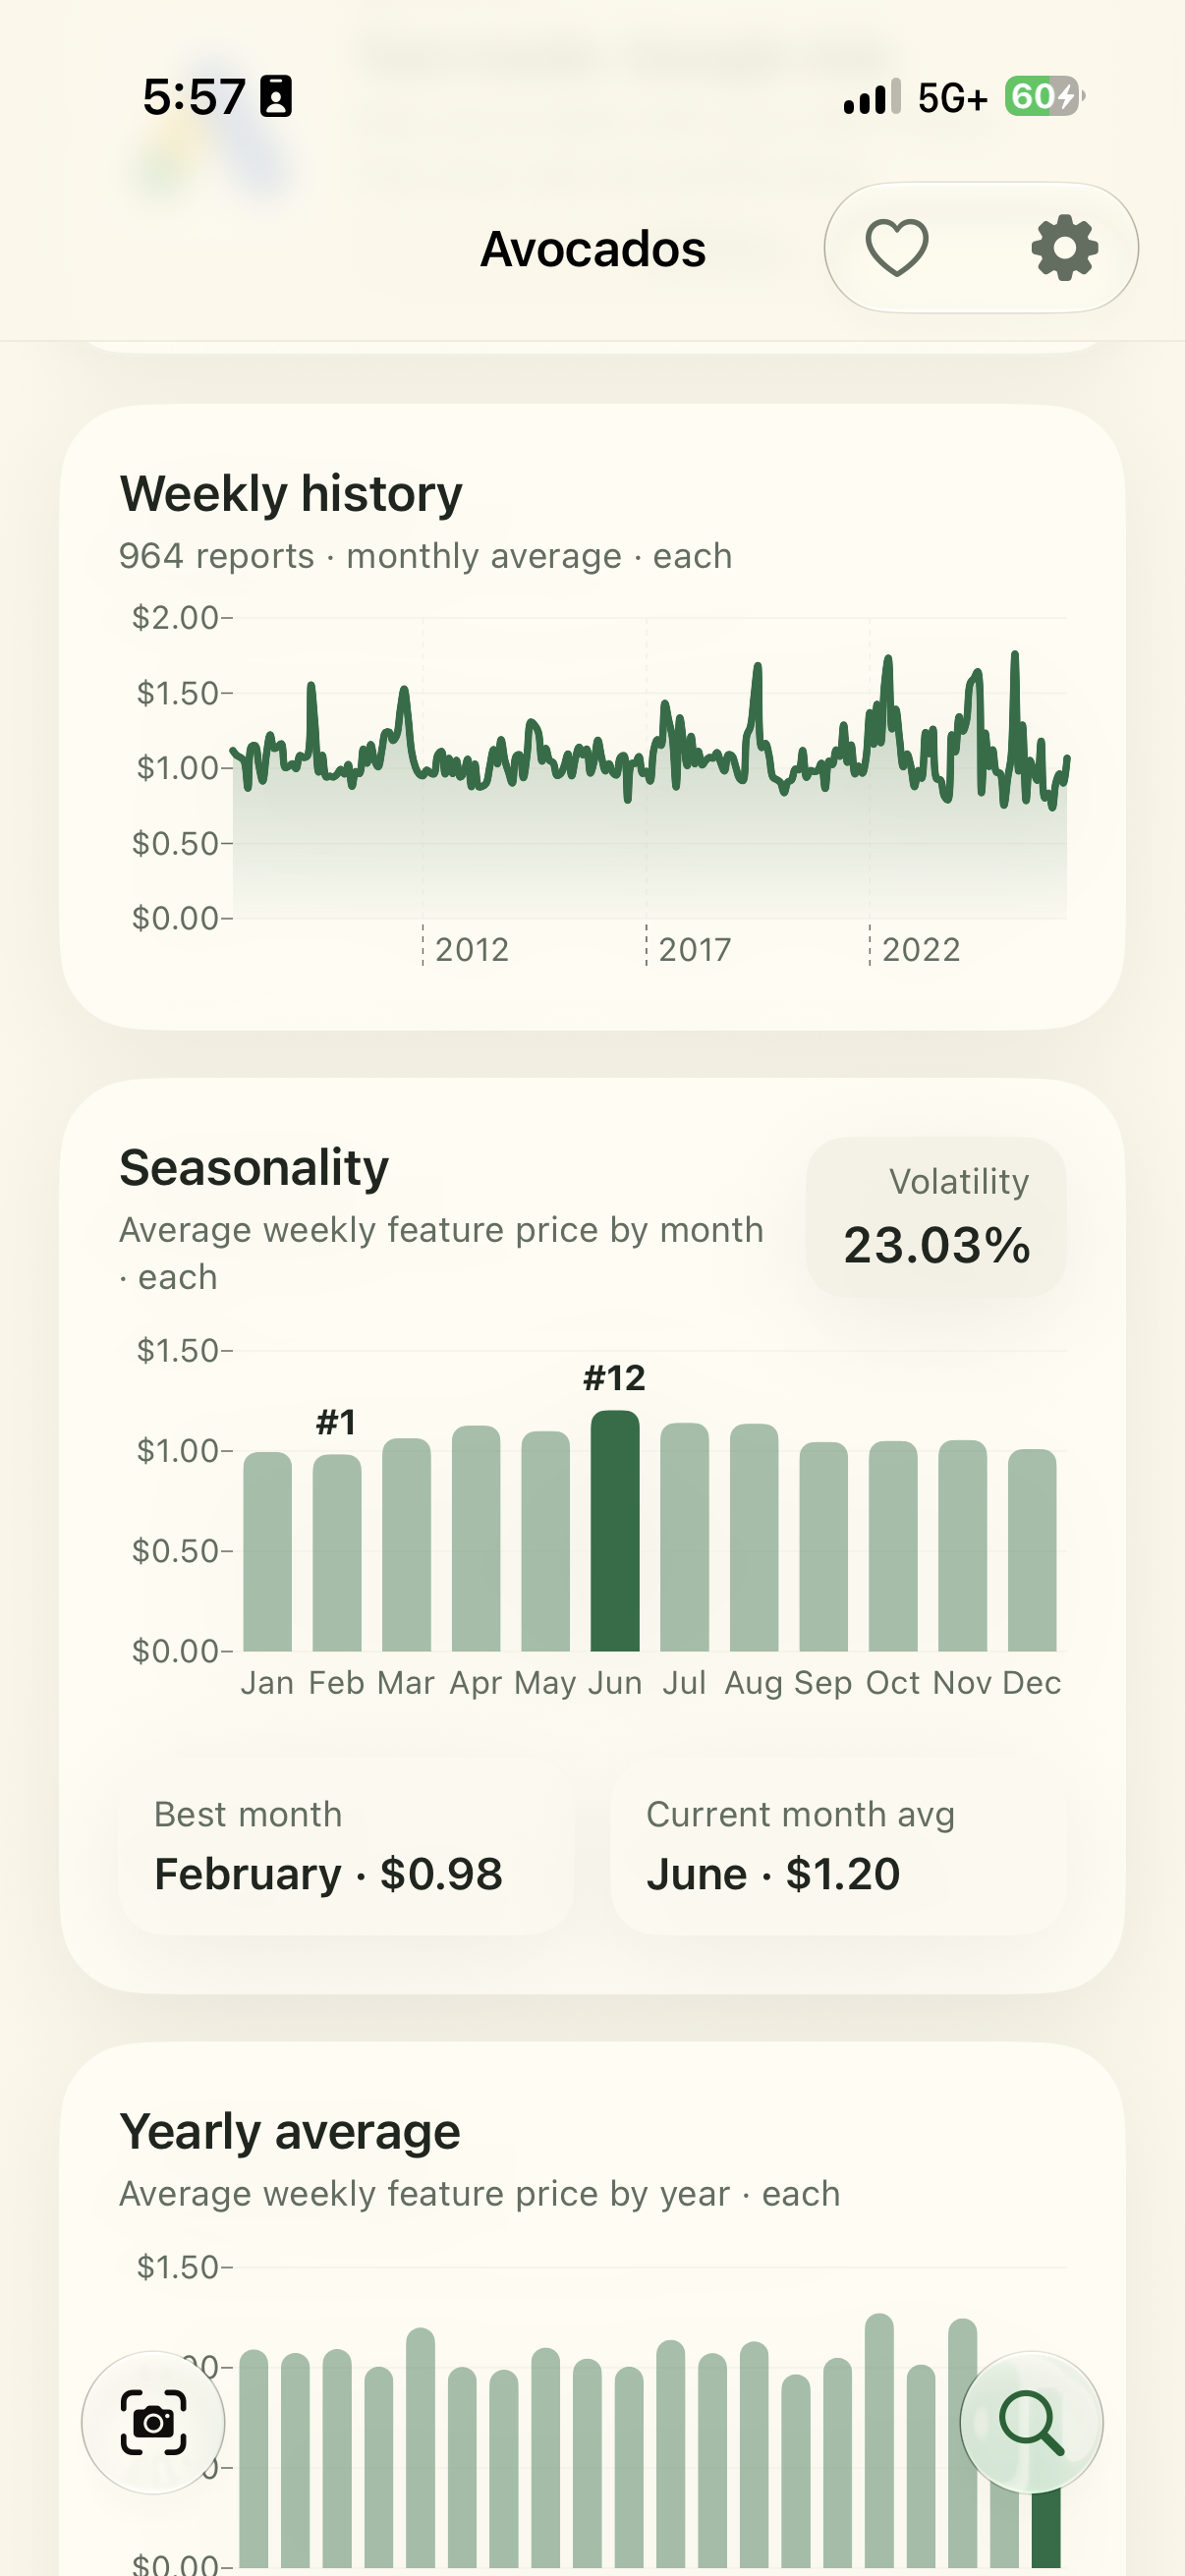This screenshot has width=1185, height=2576.
Task: Open settings via gear icon
Action: pyautogui.click(x=1065, y=248)
